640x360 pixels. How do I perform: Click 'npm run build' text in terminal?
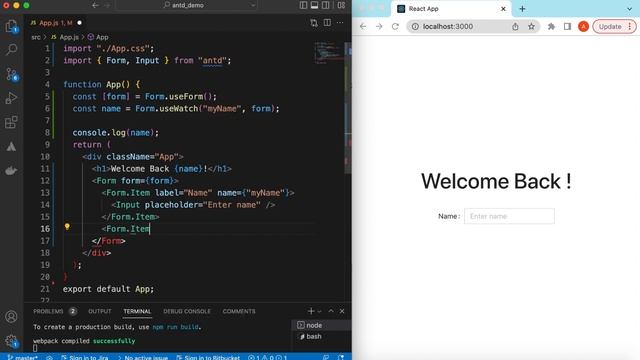coord(176,327)
